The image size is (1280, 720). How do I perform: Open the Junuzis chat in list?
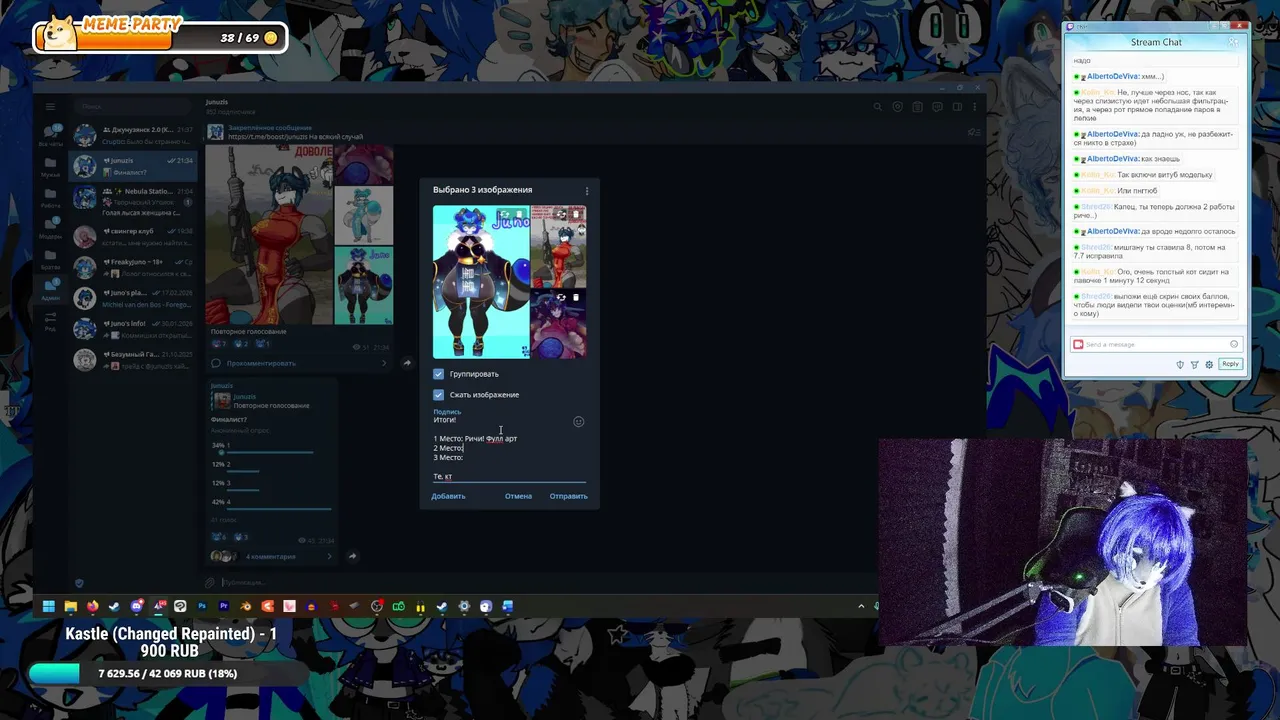coord(133,166)
